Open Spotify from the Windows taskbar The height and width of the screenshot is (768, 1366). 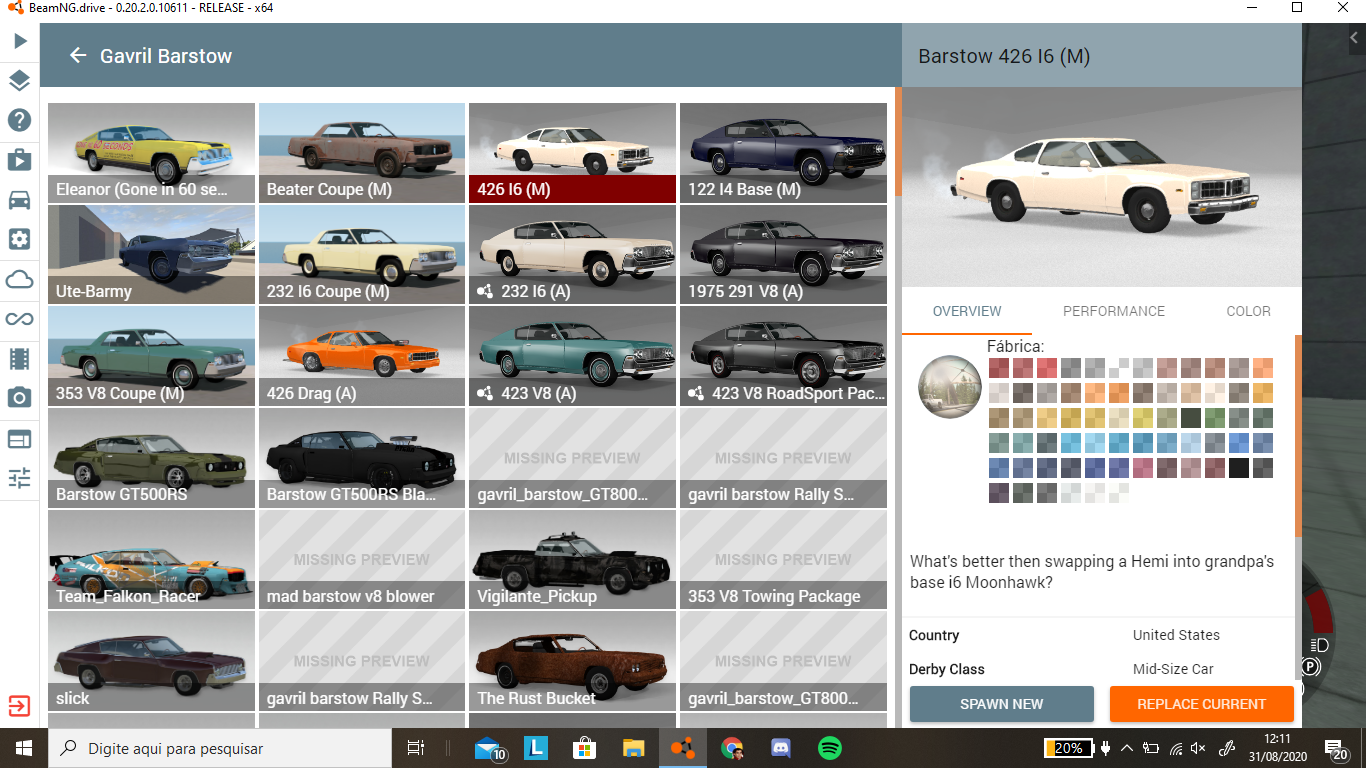[x=829, y=748]
